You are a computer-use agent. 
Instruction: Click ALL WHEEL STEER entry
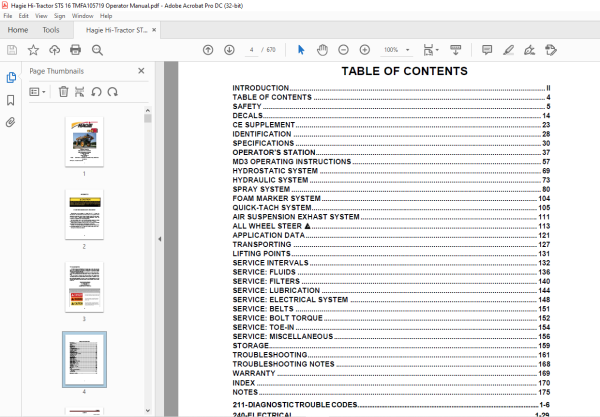click(x=391, y=226)
